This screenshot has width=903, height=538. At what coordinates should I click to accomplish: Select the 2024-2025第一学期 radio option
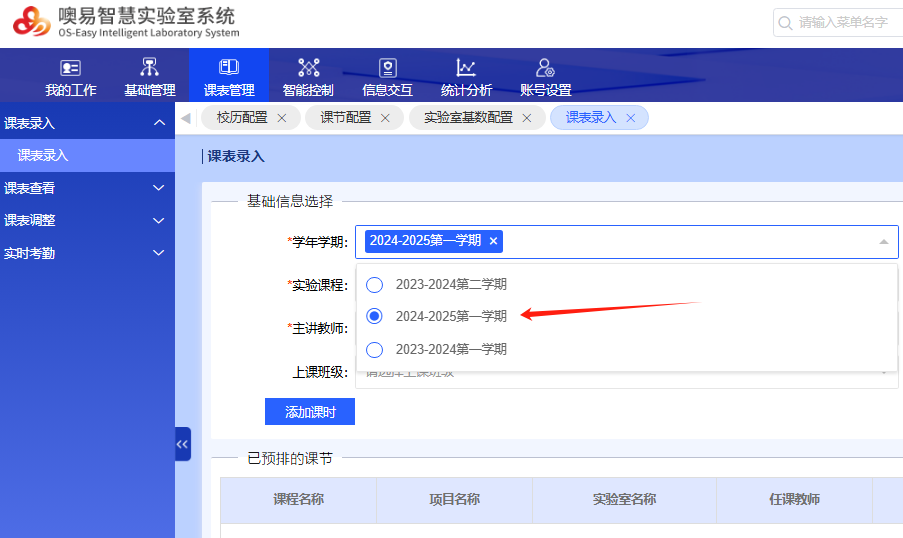point(375,316)
